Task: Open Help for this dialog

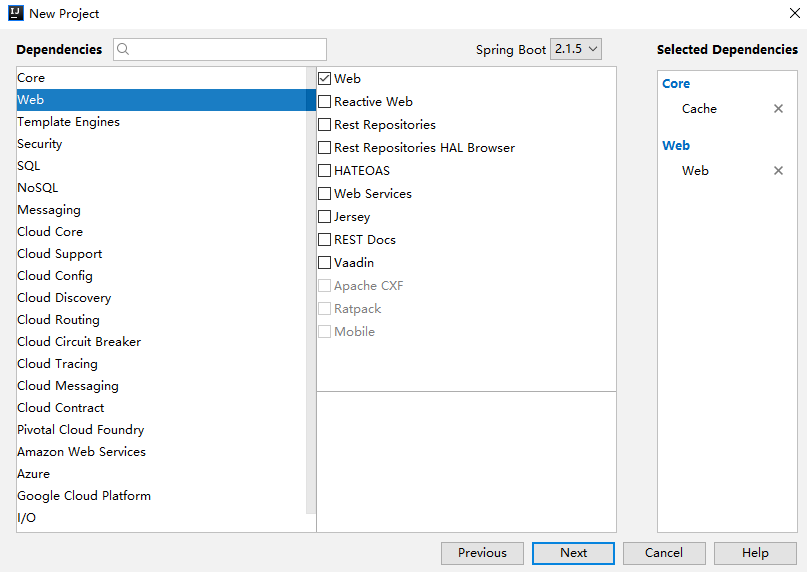Action: [755, 553]
